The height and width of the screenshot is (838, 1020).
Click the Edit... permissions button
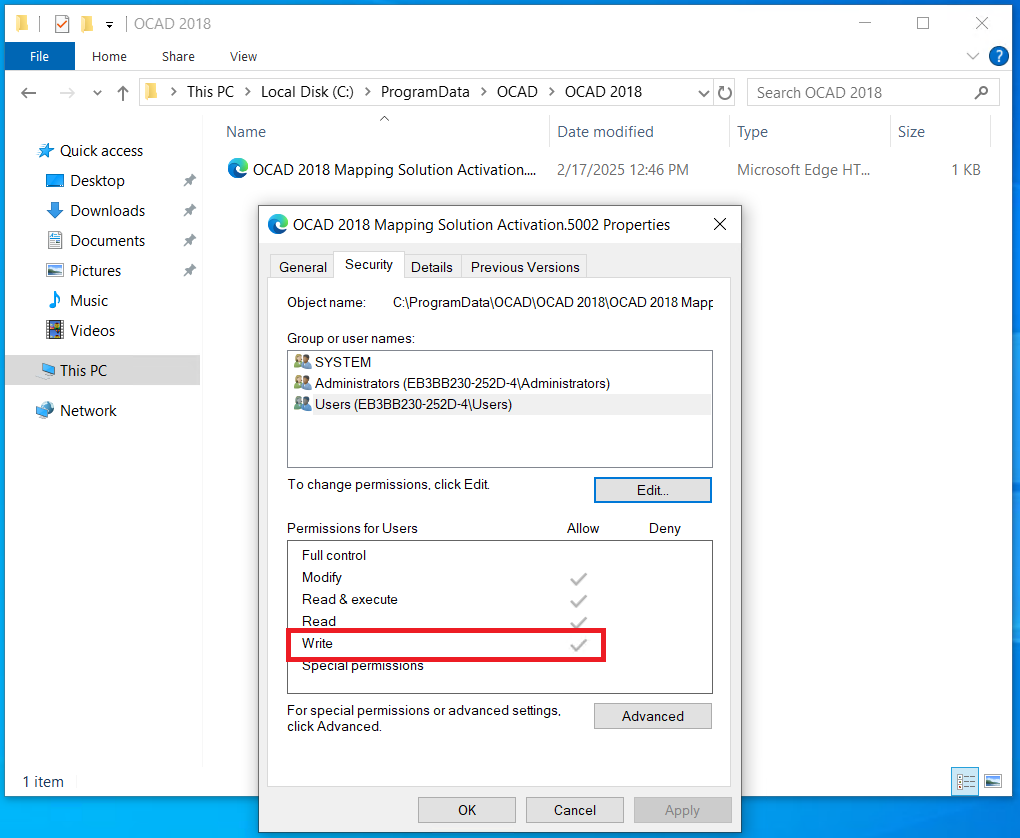click(x=652, y=490)
